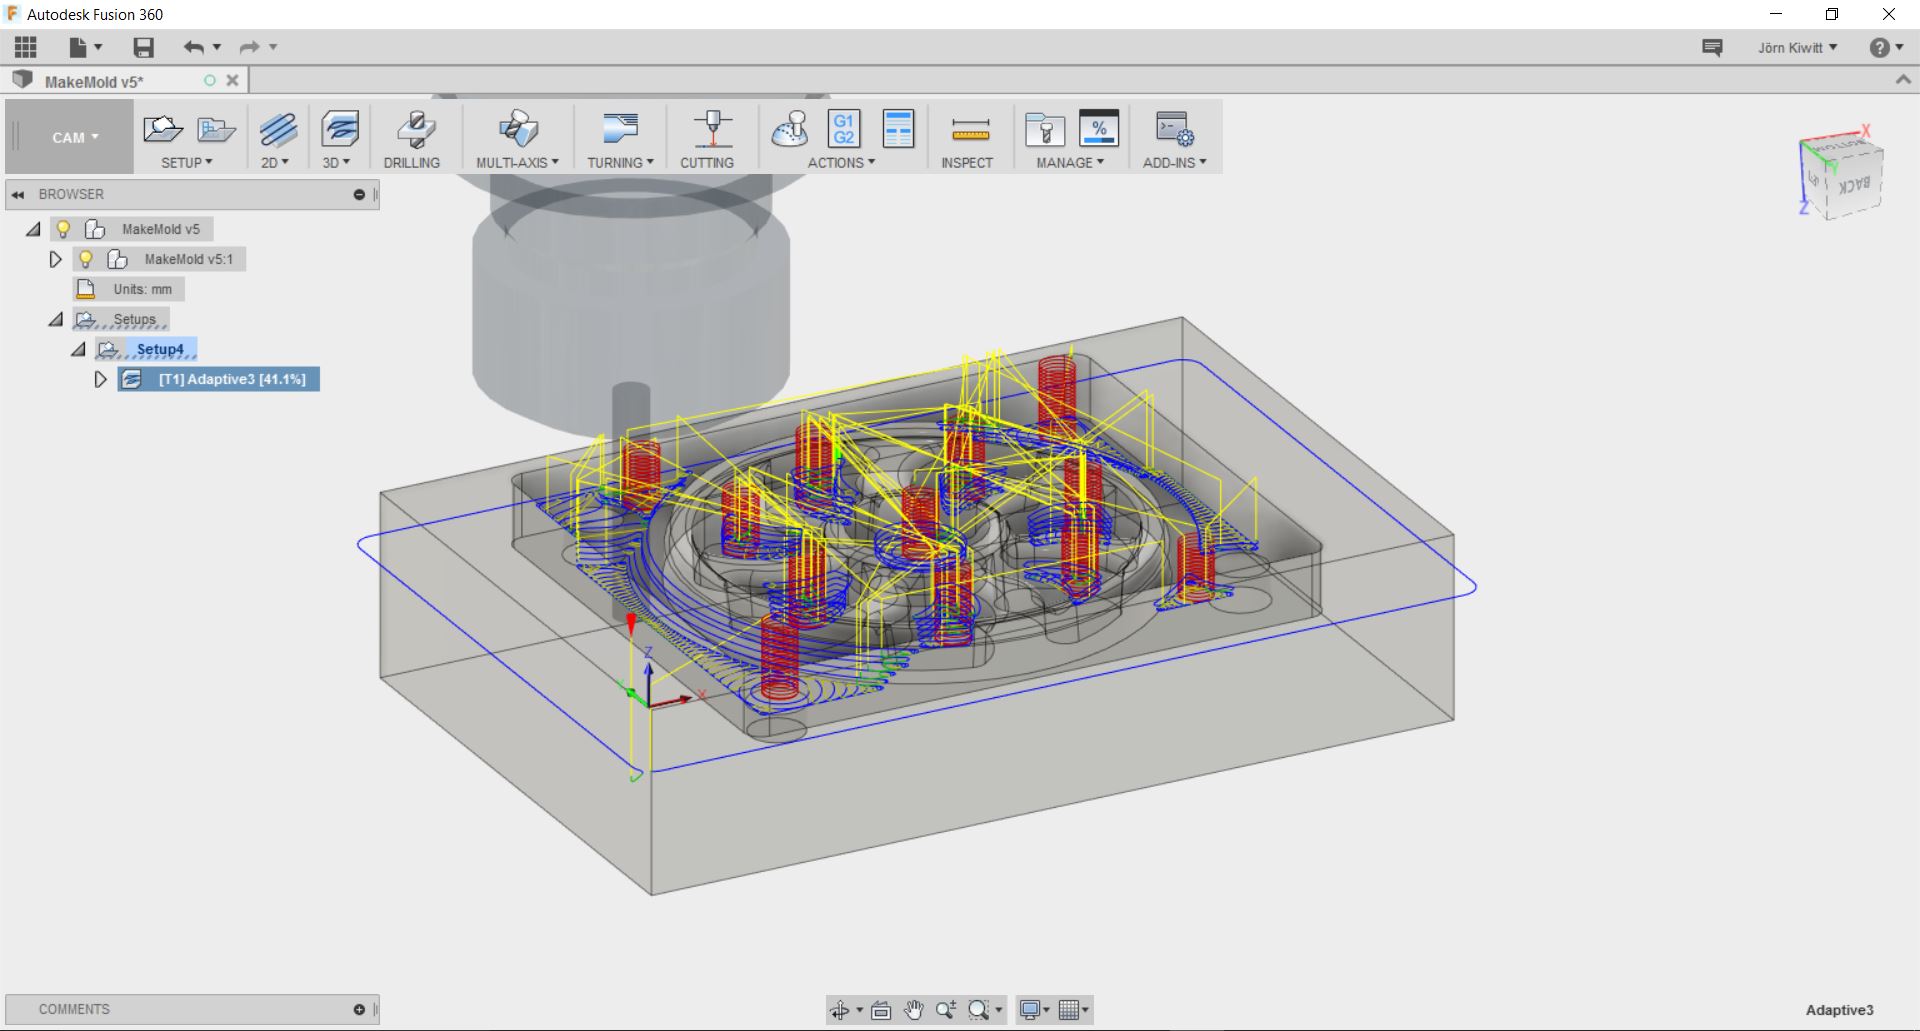The width and height of the screenshot is (1920, 1031).
Task: Collapse the toolbar with top-right chevron
Action: pos(1903,80)
